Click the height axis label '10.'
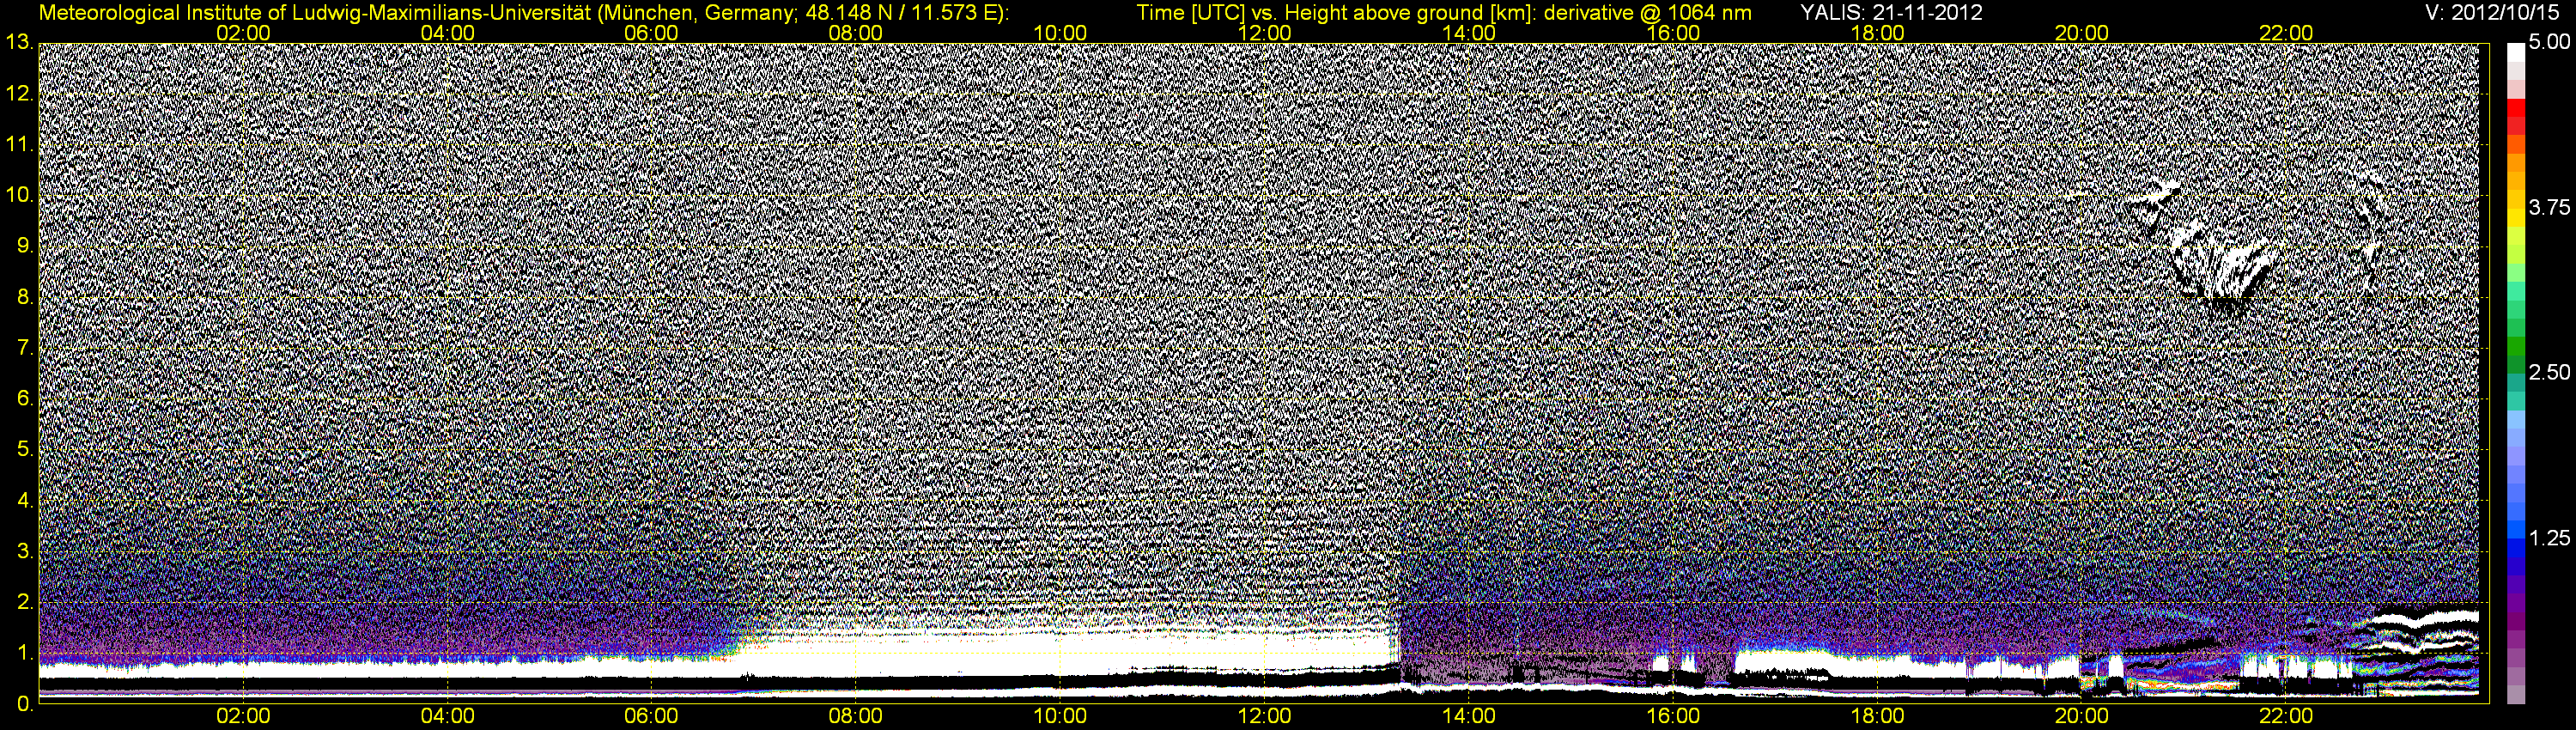The height and width of the screenshot is (730, 2576). 19,196
